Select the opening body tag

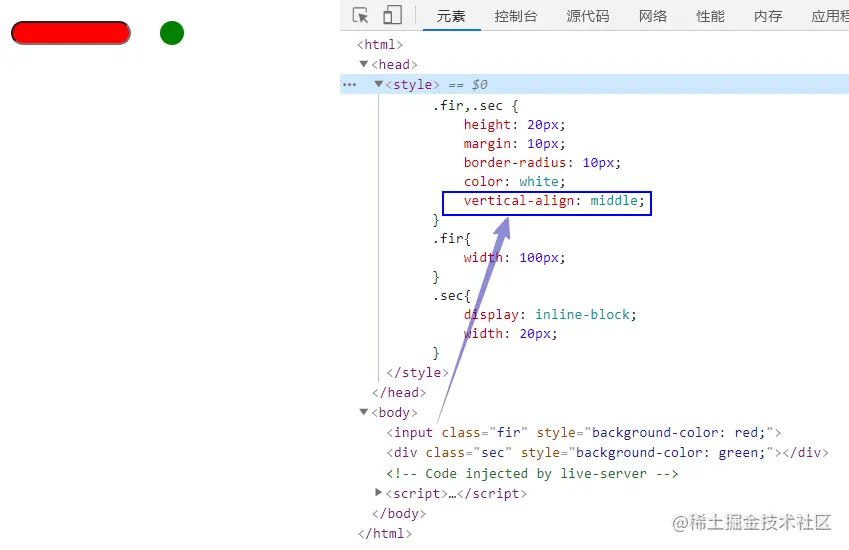click(x=395, y=412)
